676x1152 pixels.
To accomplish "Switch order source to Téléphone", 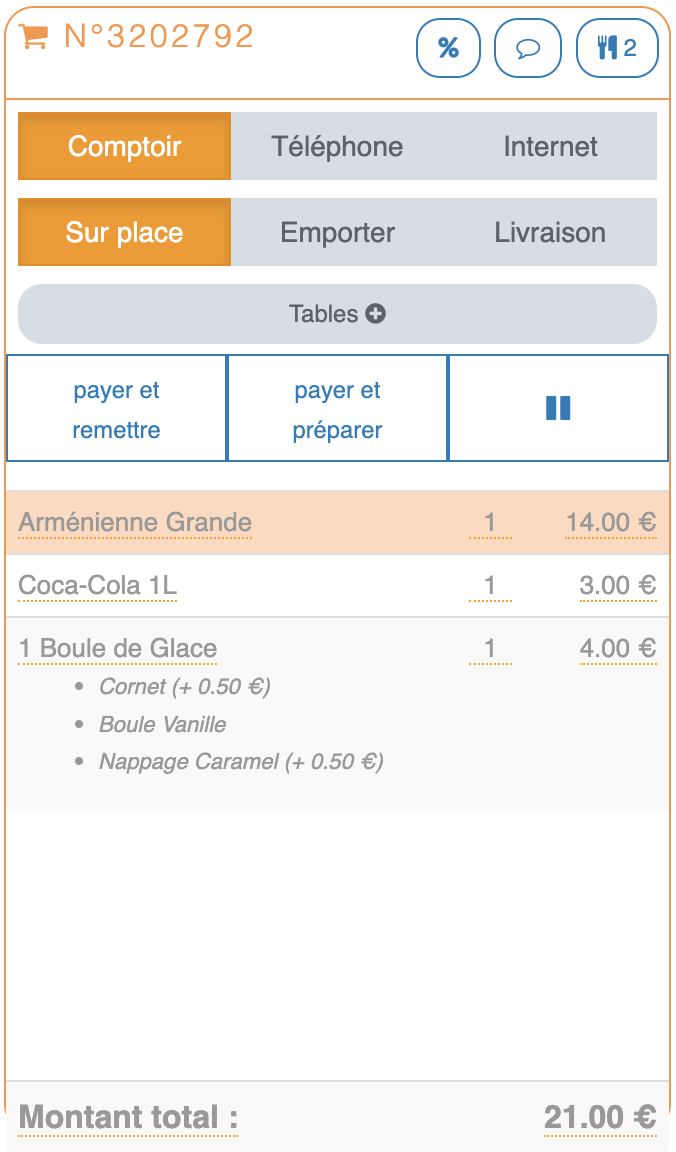I will pos(337,146).
